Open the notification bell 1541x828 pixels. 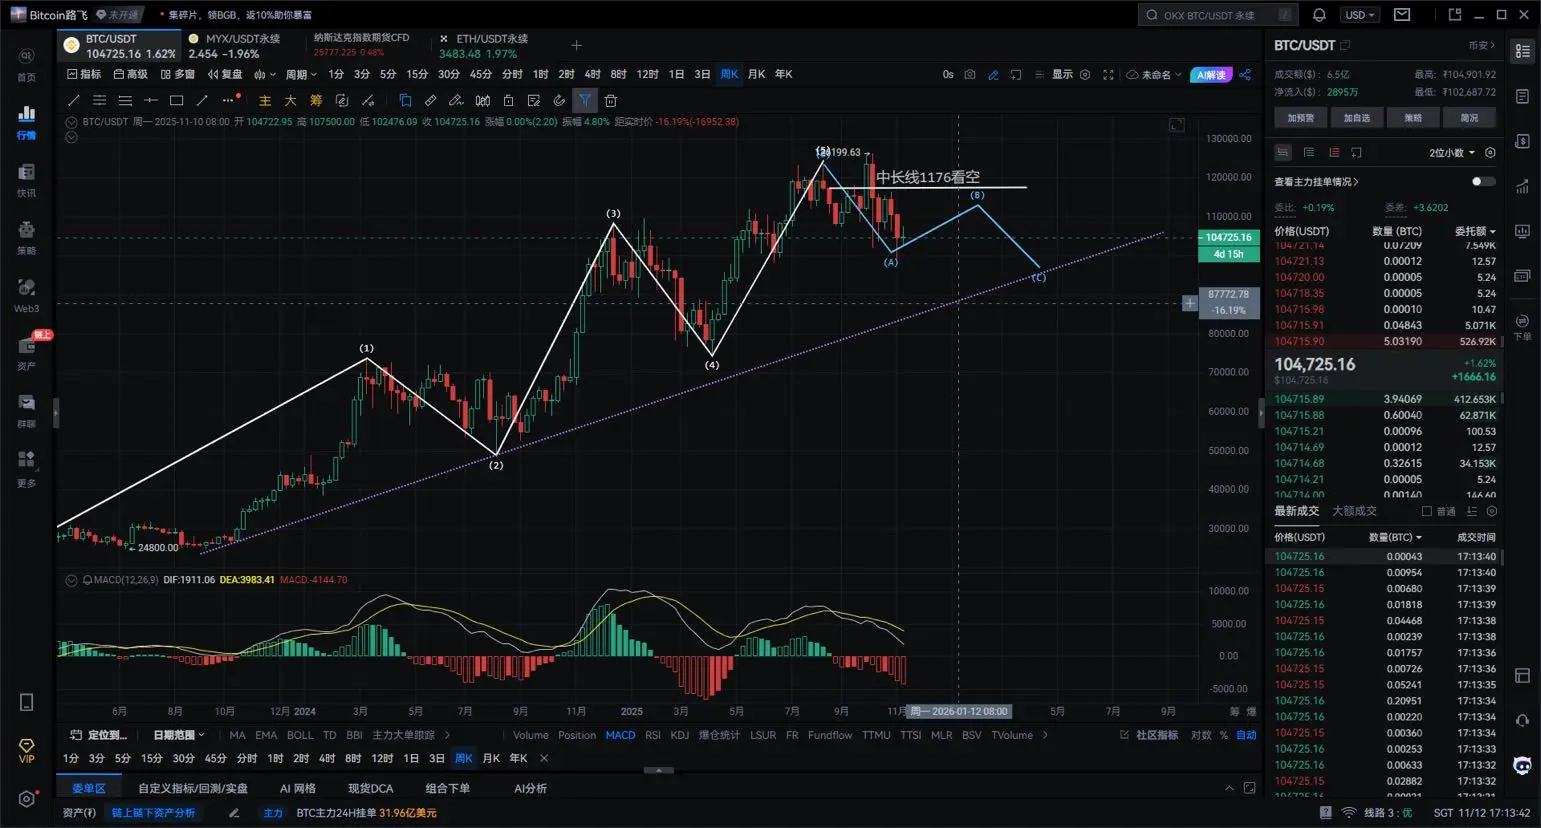[x=1319, y=15]
